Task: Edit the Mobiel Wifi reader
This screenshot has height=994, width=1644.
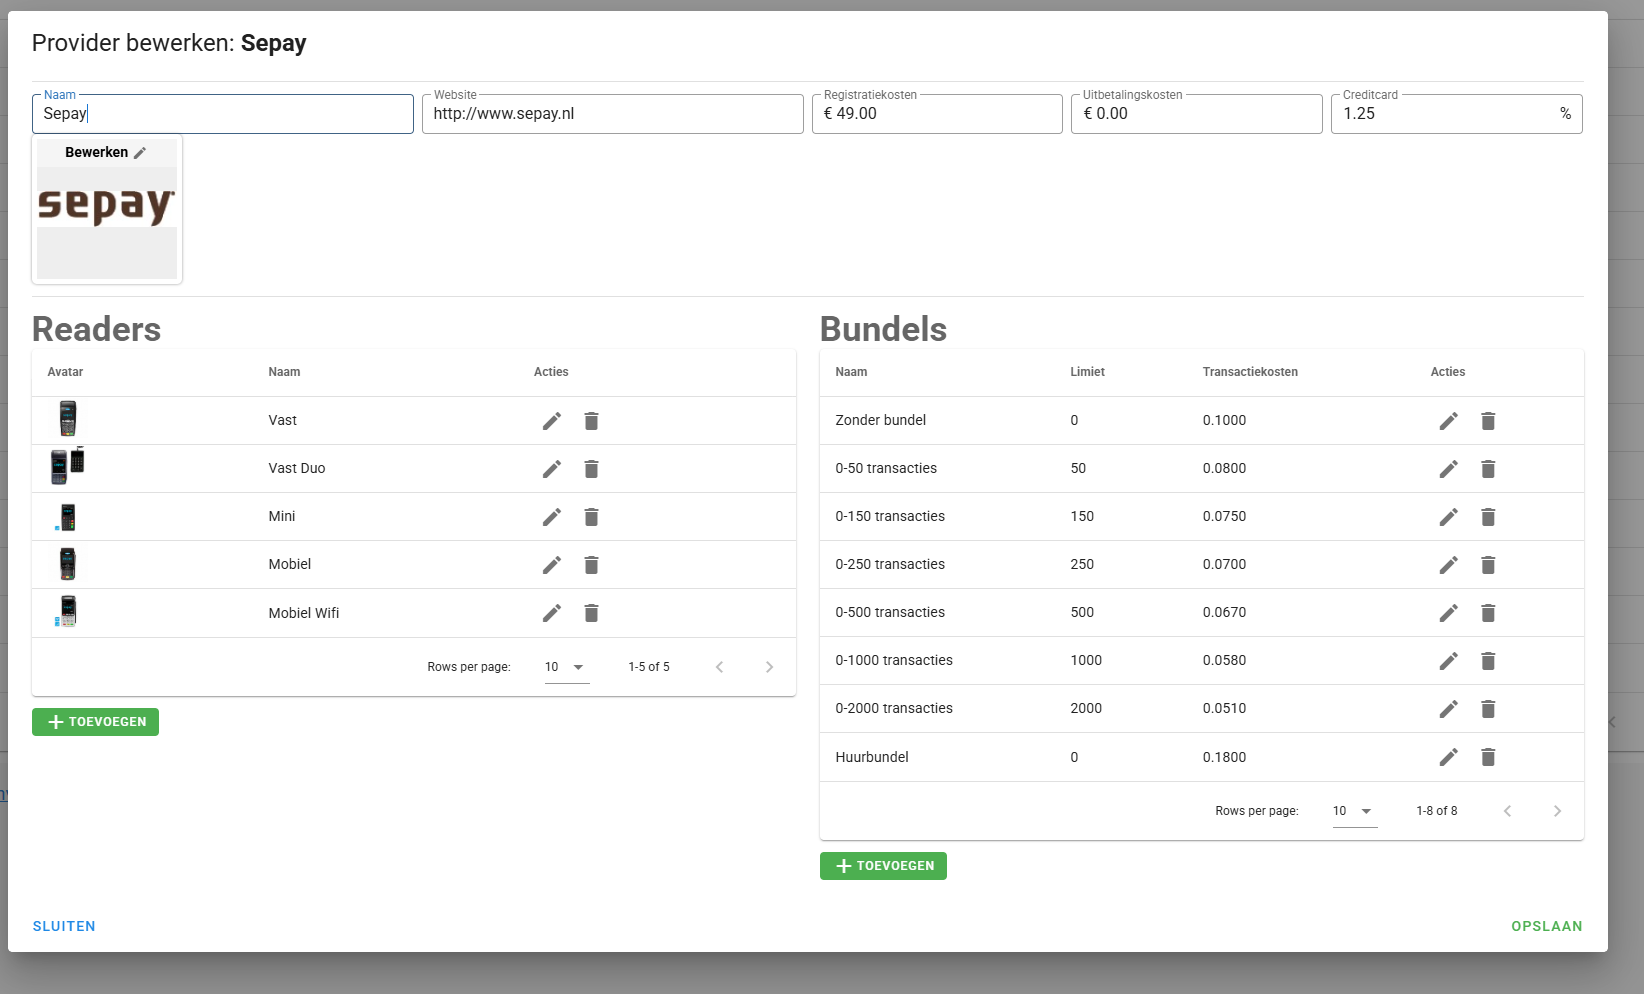Action: pyautogui.click(x=552, y=613)
